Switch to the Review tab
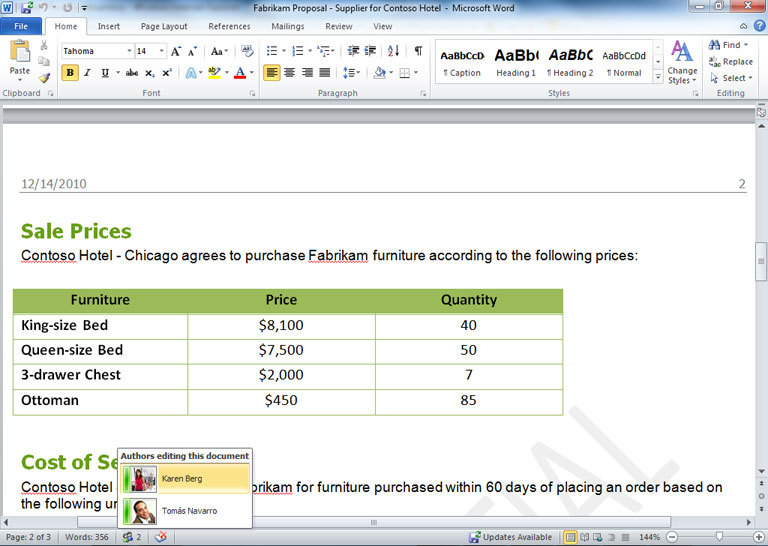The image size is (768, 546). [338, 26]
